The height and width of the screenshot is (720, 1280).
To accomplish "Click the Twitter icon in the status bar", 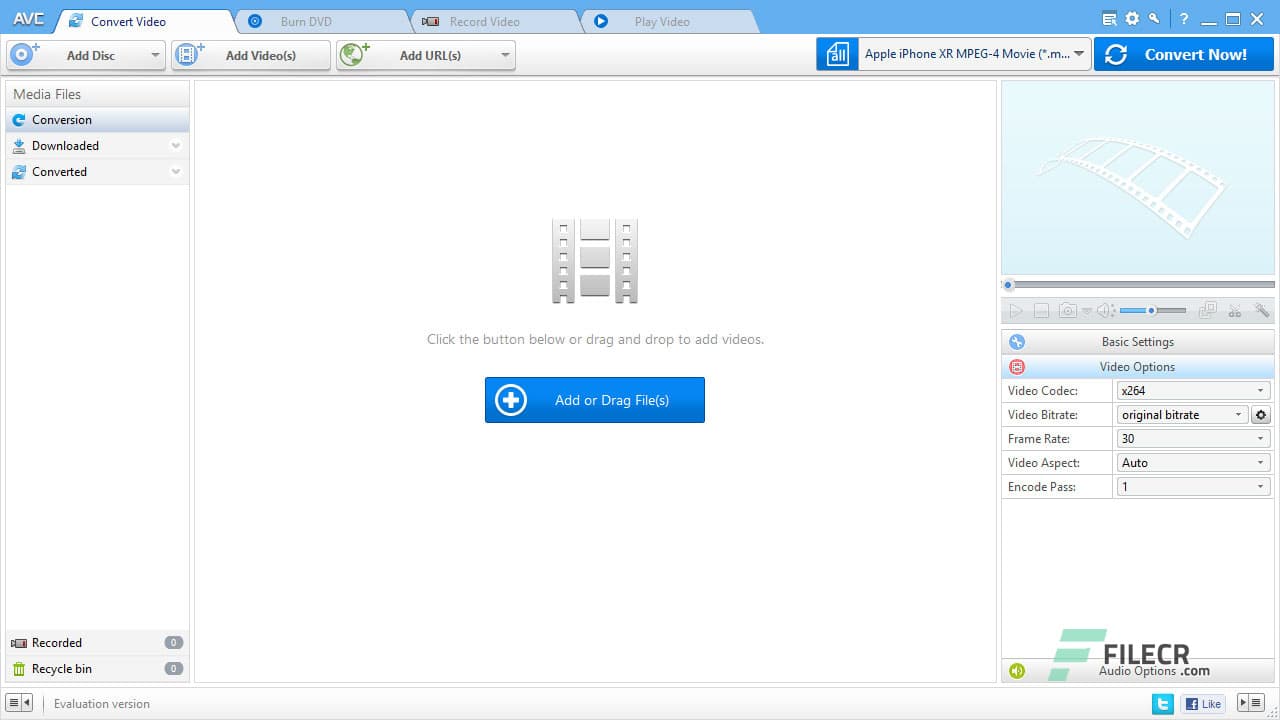I will (x=1162, y=703).
